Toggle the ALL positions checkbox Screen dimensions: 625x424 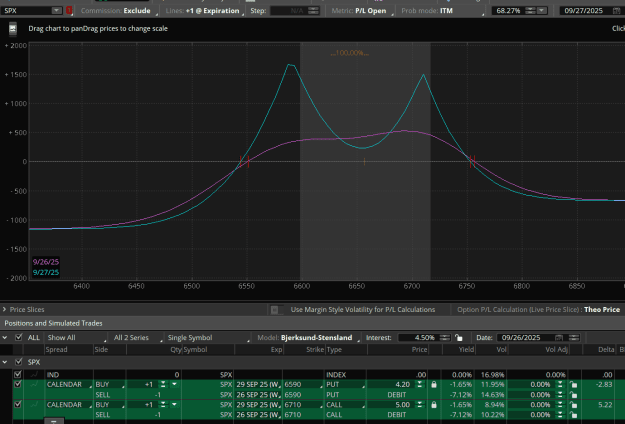18,338
